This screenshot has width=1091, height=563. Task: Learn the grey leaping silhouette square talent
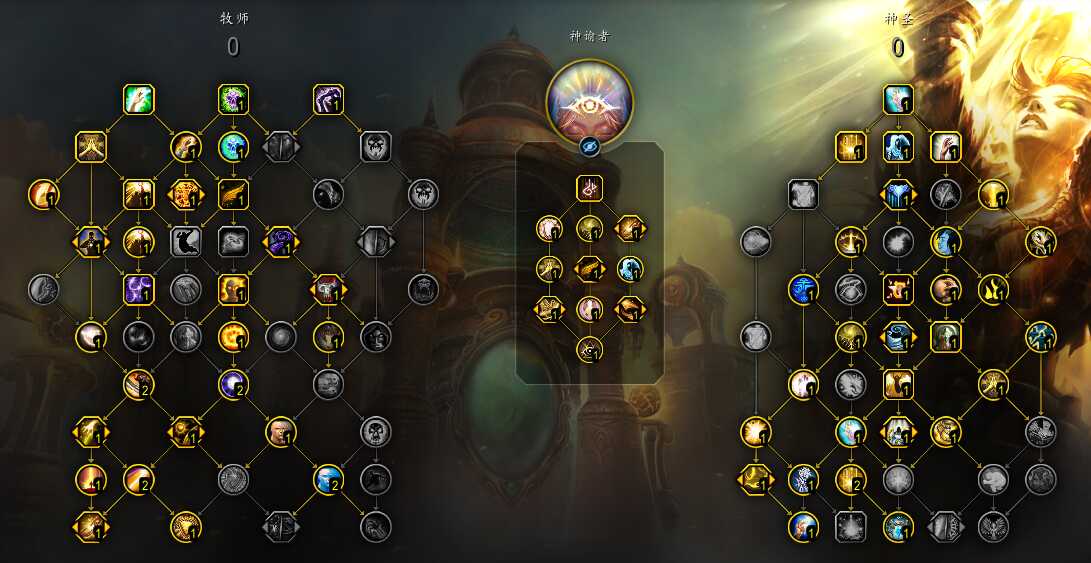tap(186, 241)
